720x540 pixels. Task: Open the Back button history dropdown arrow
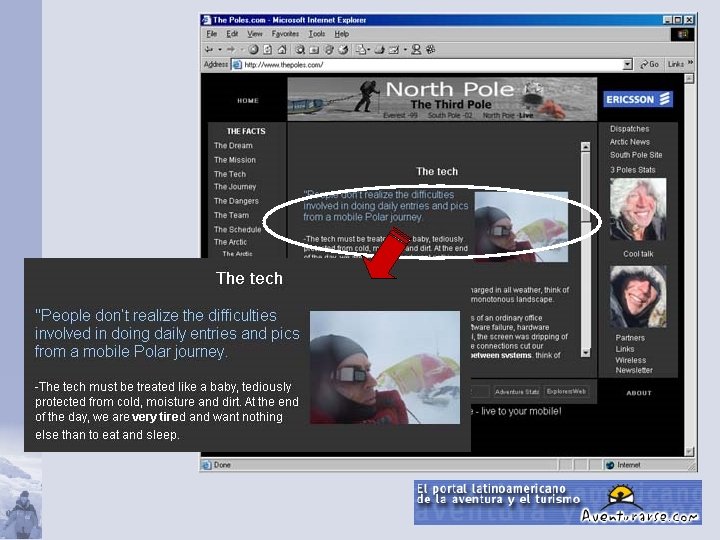click(220, 50)
